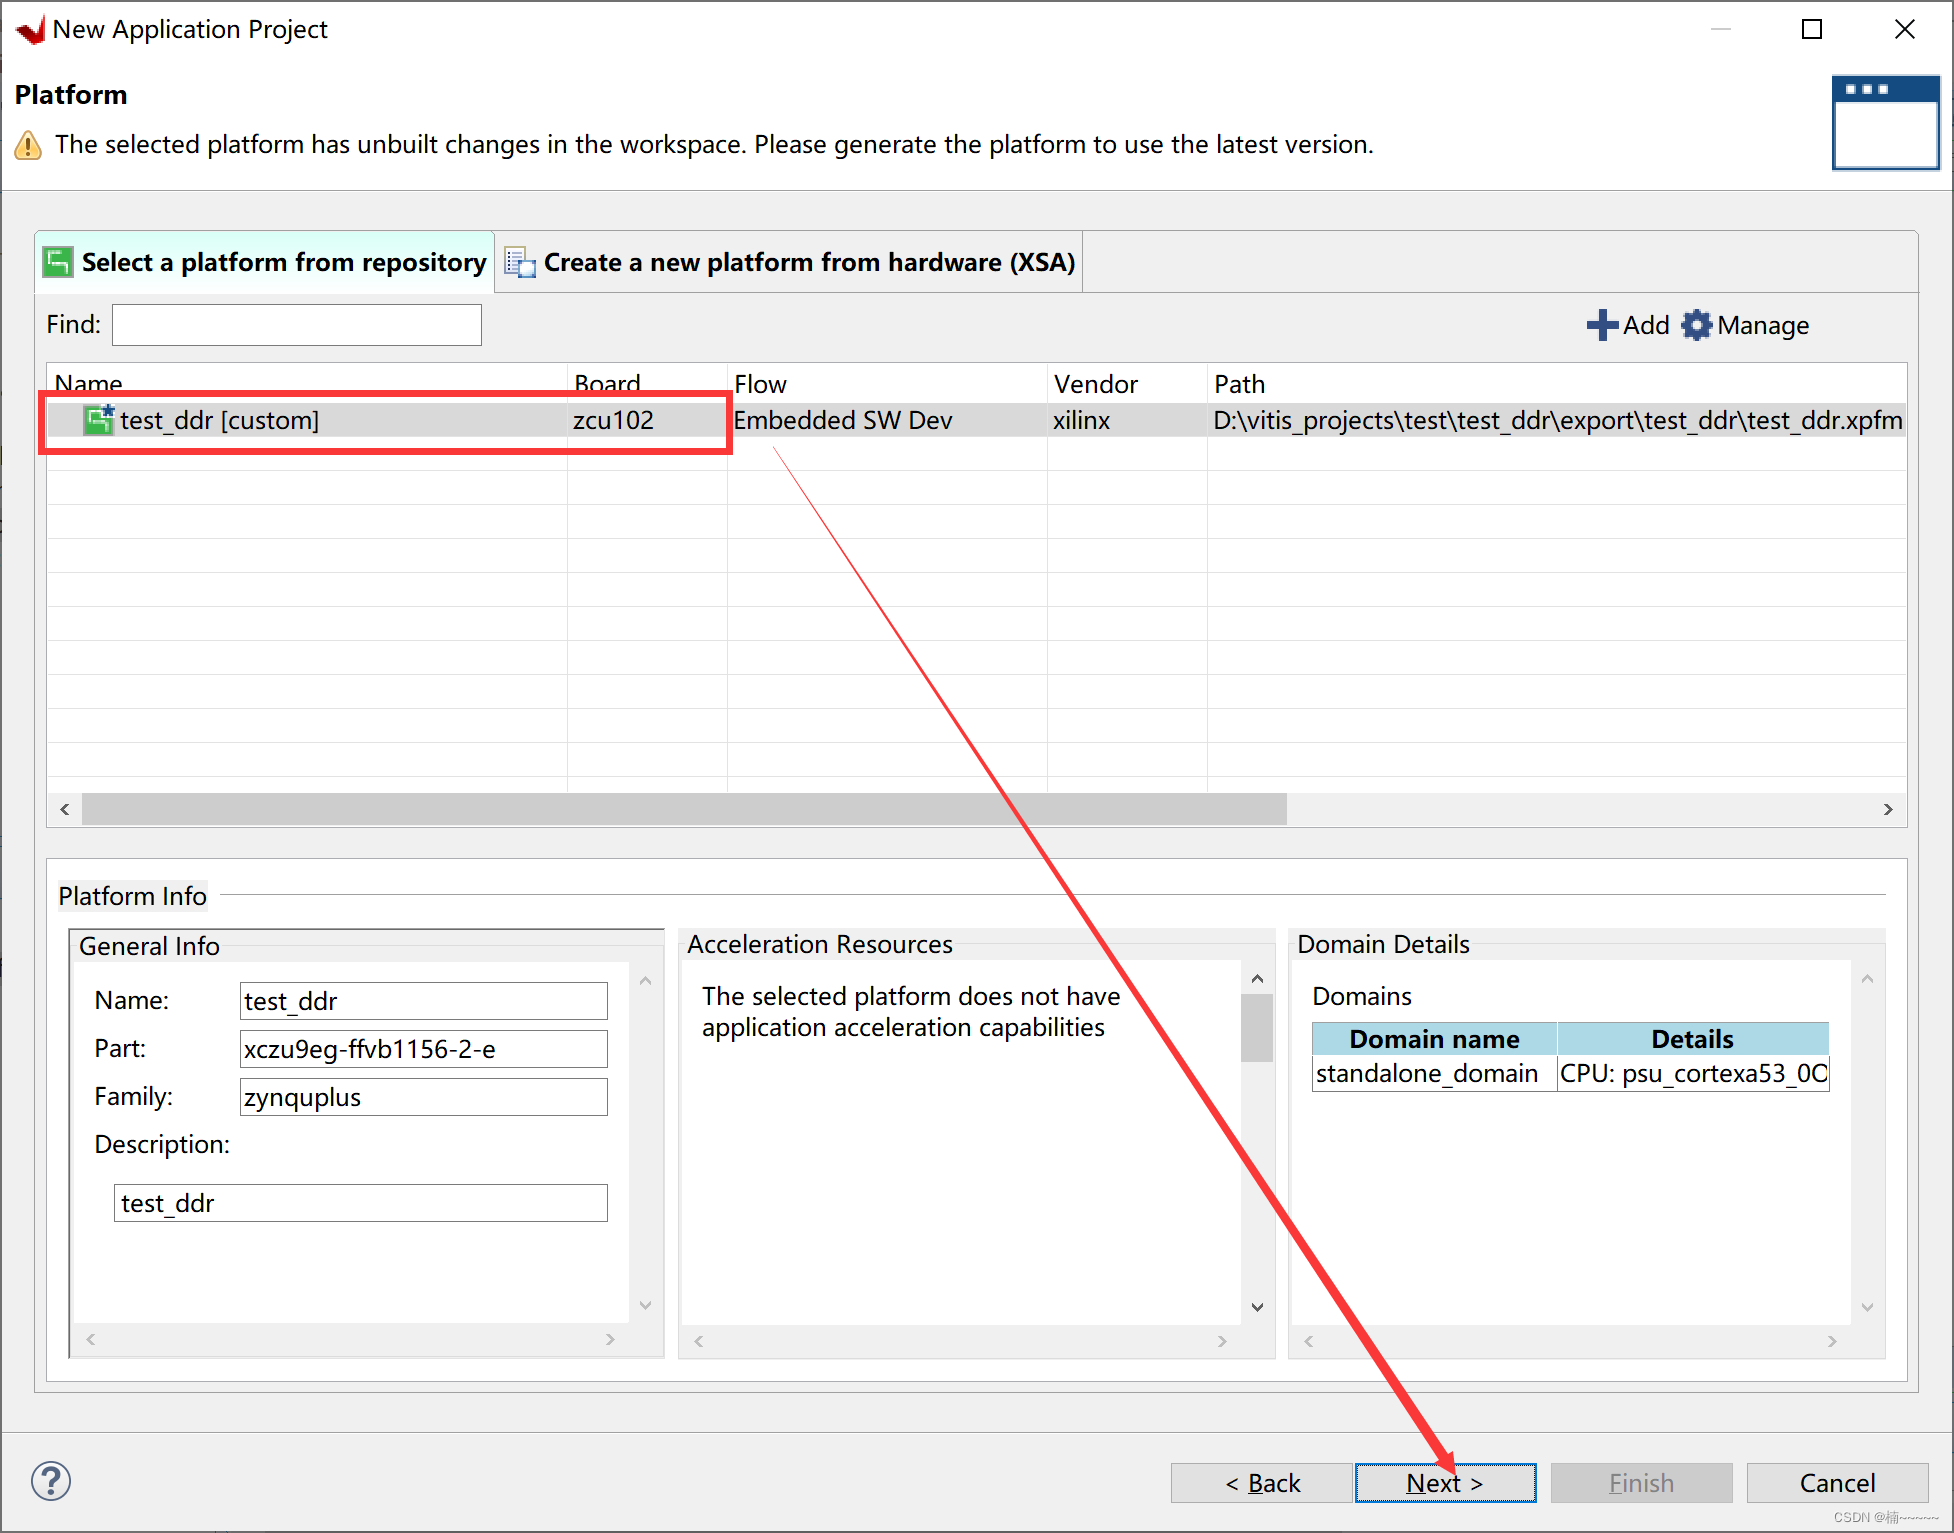Select the standalone_domain row
1954x1533 pixels.
(x=1427, y=1074)
